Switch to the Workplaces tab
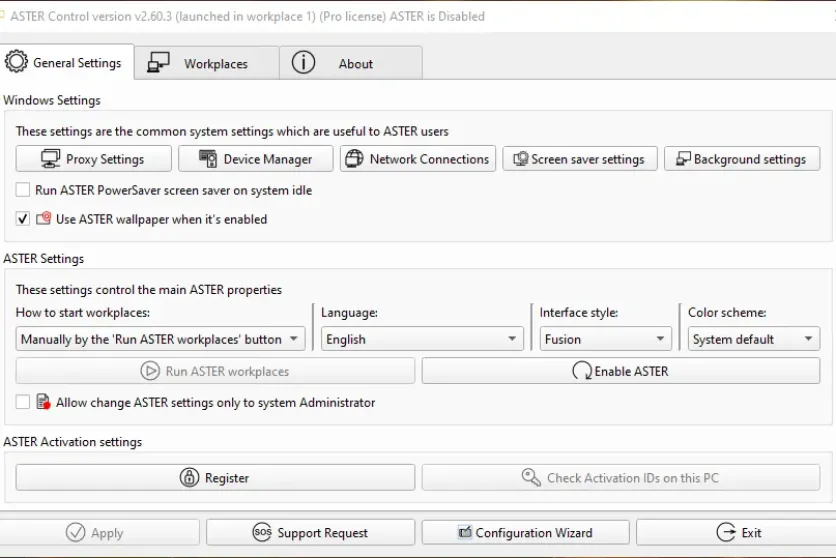The height and width of the screenshot is (558, 836). (206, 63)
